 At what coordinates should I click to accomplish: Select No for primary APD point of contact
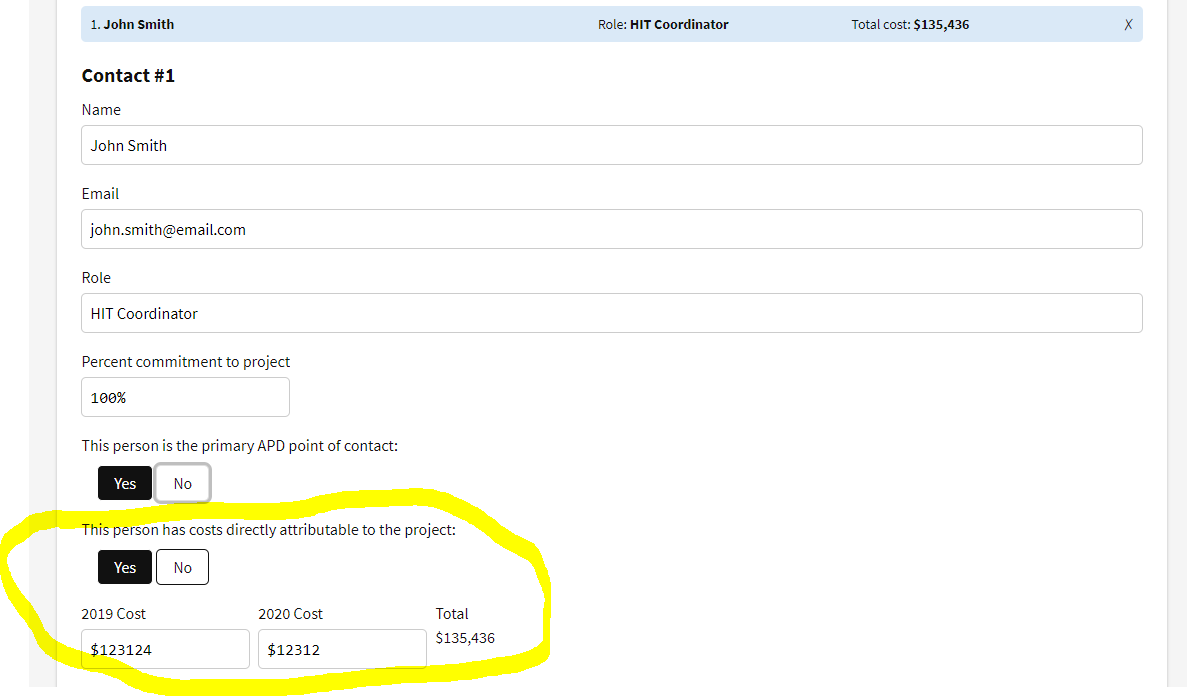pyautogui.click(x=182, y=483)
